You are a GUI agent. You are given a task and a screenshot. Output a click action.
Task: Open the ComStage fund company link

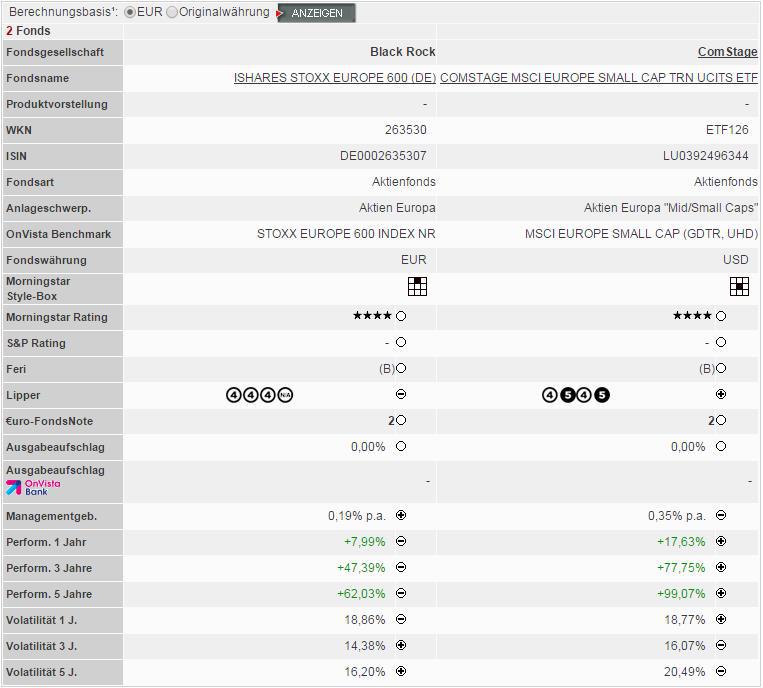click(727, 52)
